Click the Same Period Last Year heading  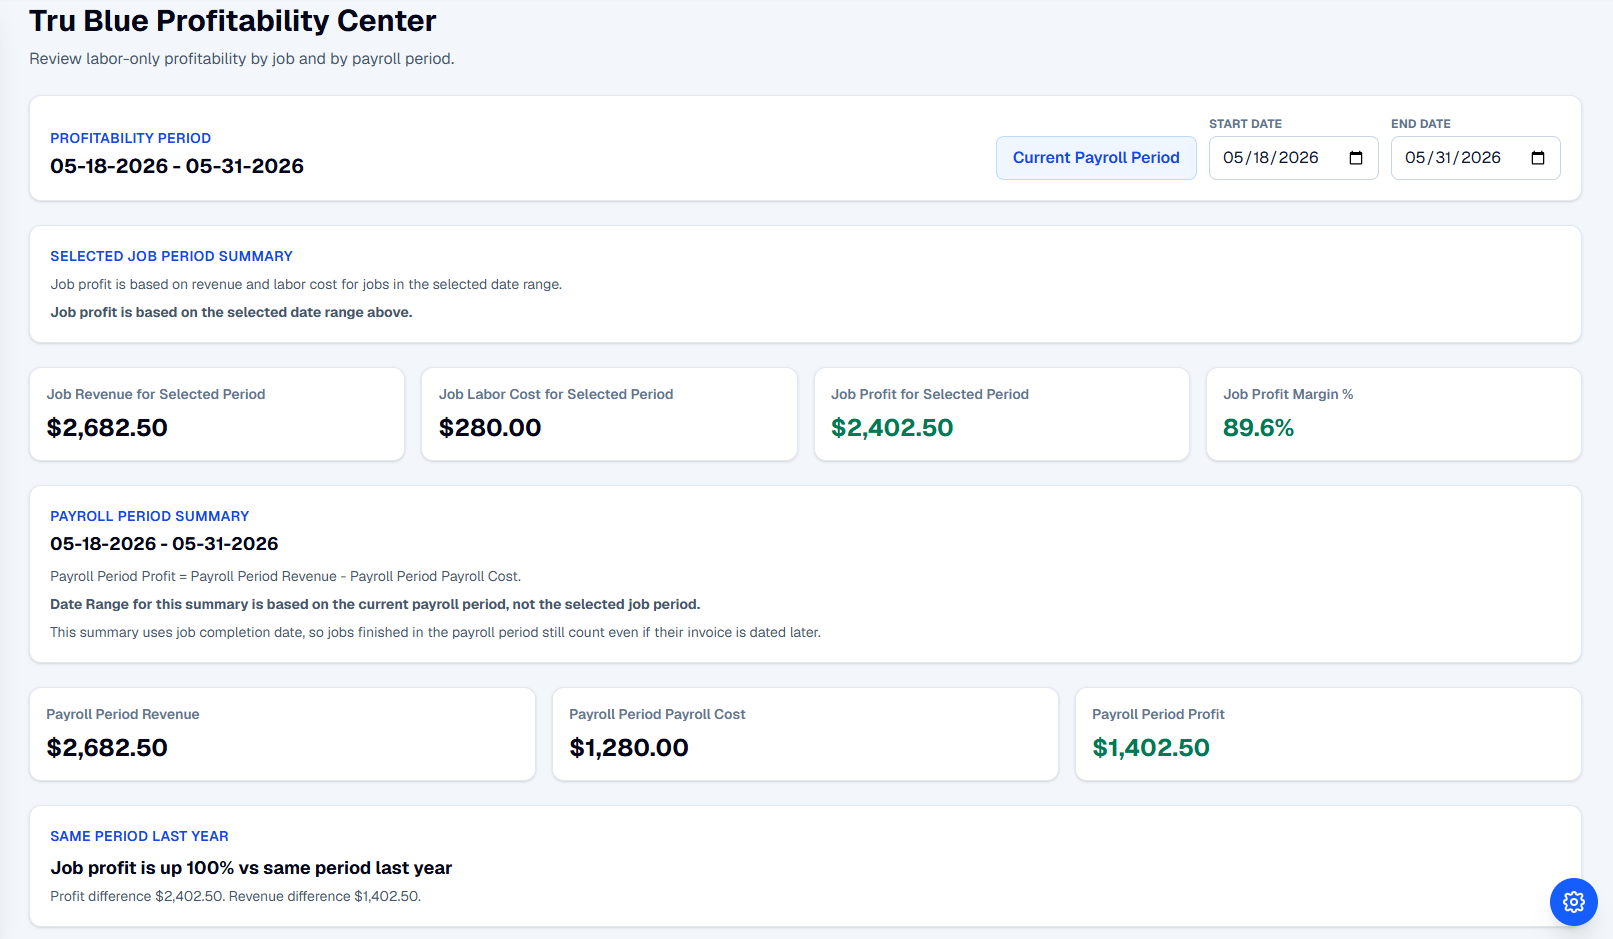click(x=139, y=836)
